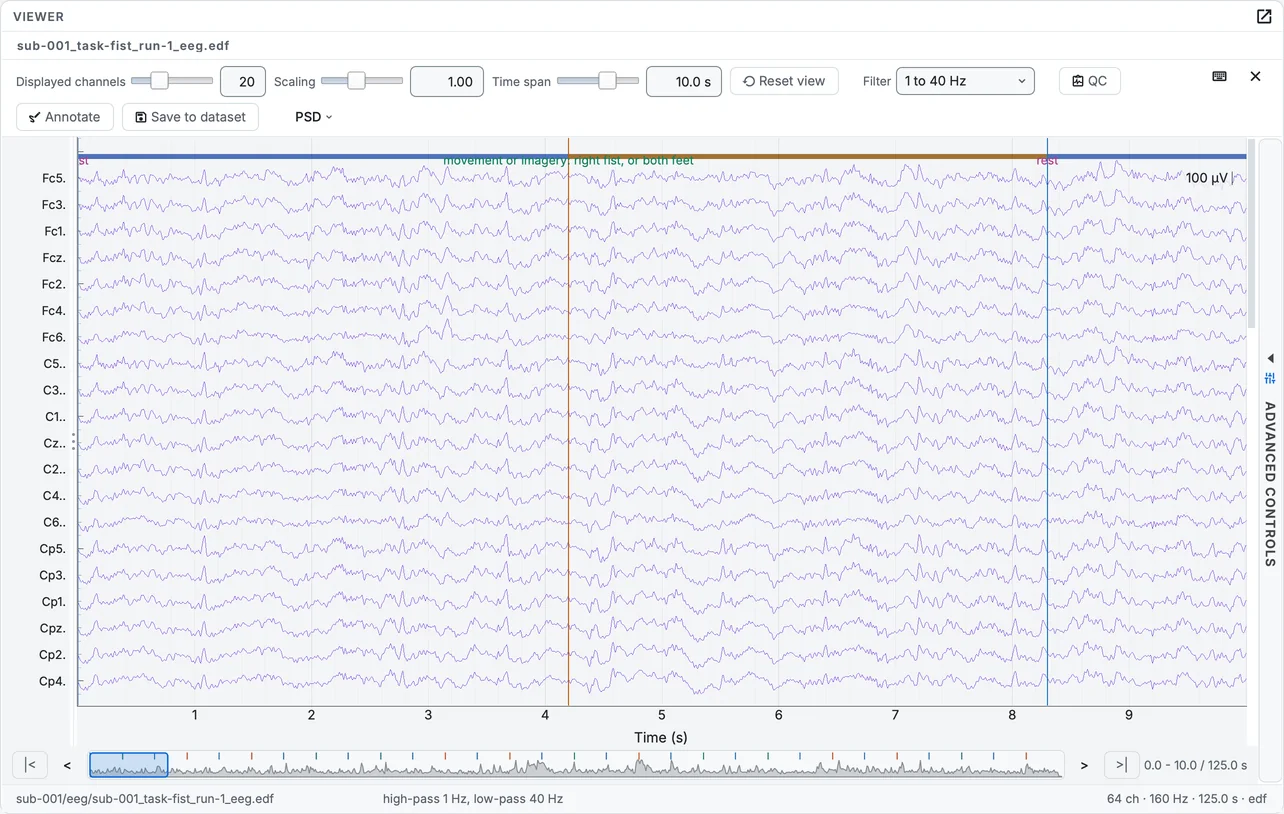This screenshot has width=1284, height=814.
Task: Select the Fc5. channel label
Action: pyautogui.click(x=53, y=178)
